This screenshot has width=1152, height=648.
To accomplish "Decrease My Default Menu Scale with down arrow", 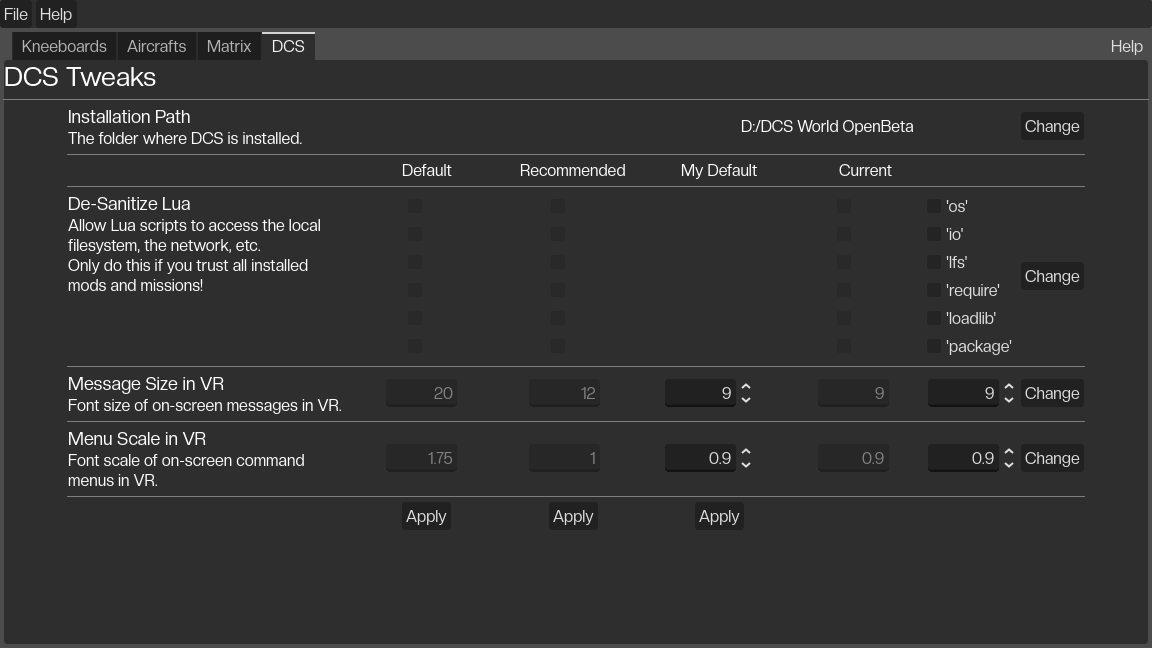I will click(746, 465).
